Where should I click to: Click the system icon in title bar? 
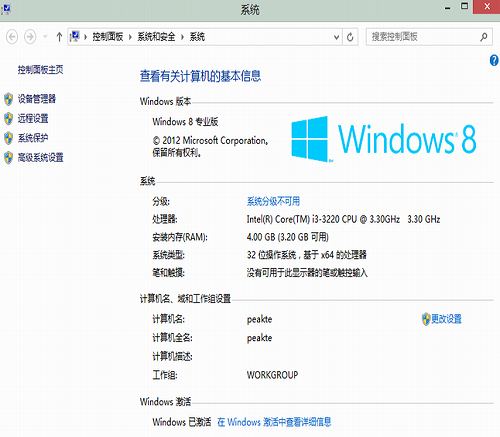6,8
